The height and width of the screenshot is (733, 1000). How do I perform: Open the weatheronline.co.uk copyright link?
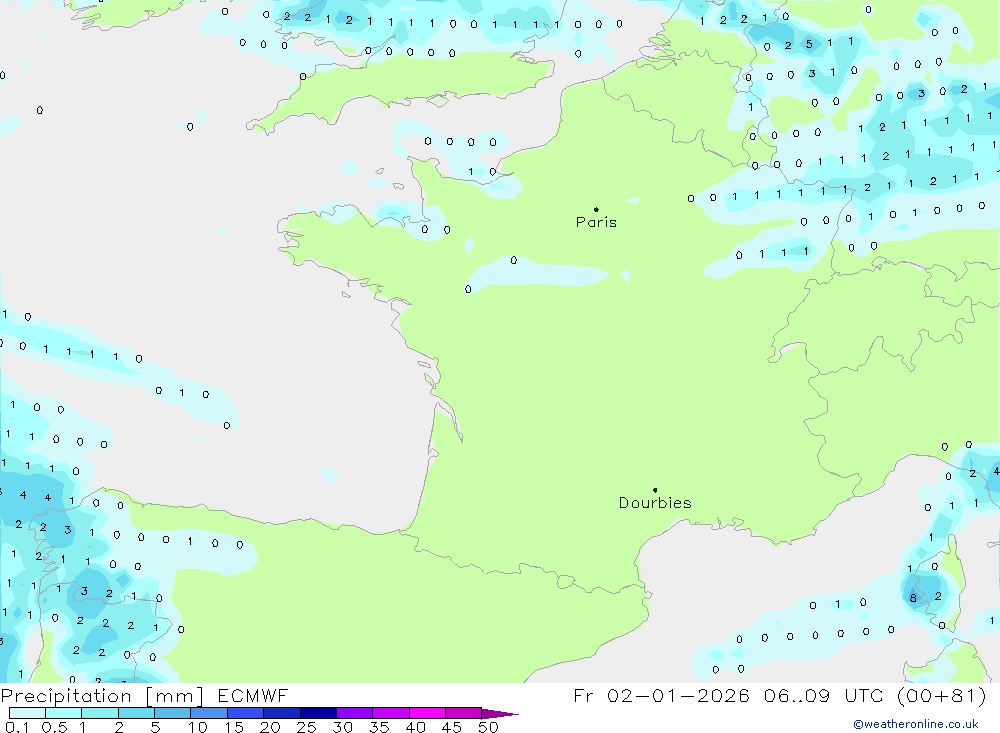[916, 724]
